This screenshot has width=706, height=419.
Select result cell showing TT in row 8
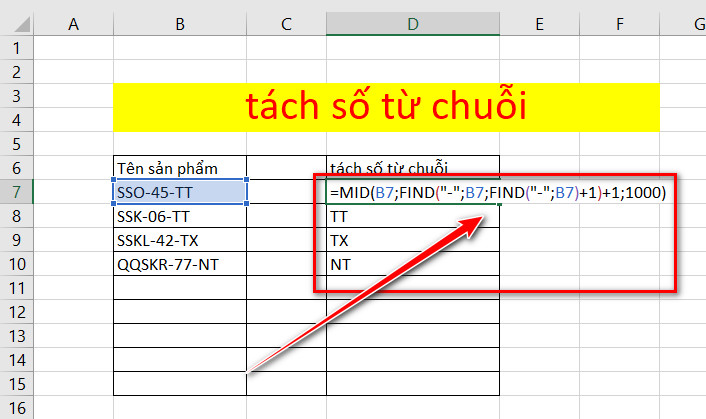coord(413,216)
